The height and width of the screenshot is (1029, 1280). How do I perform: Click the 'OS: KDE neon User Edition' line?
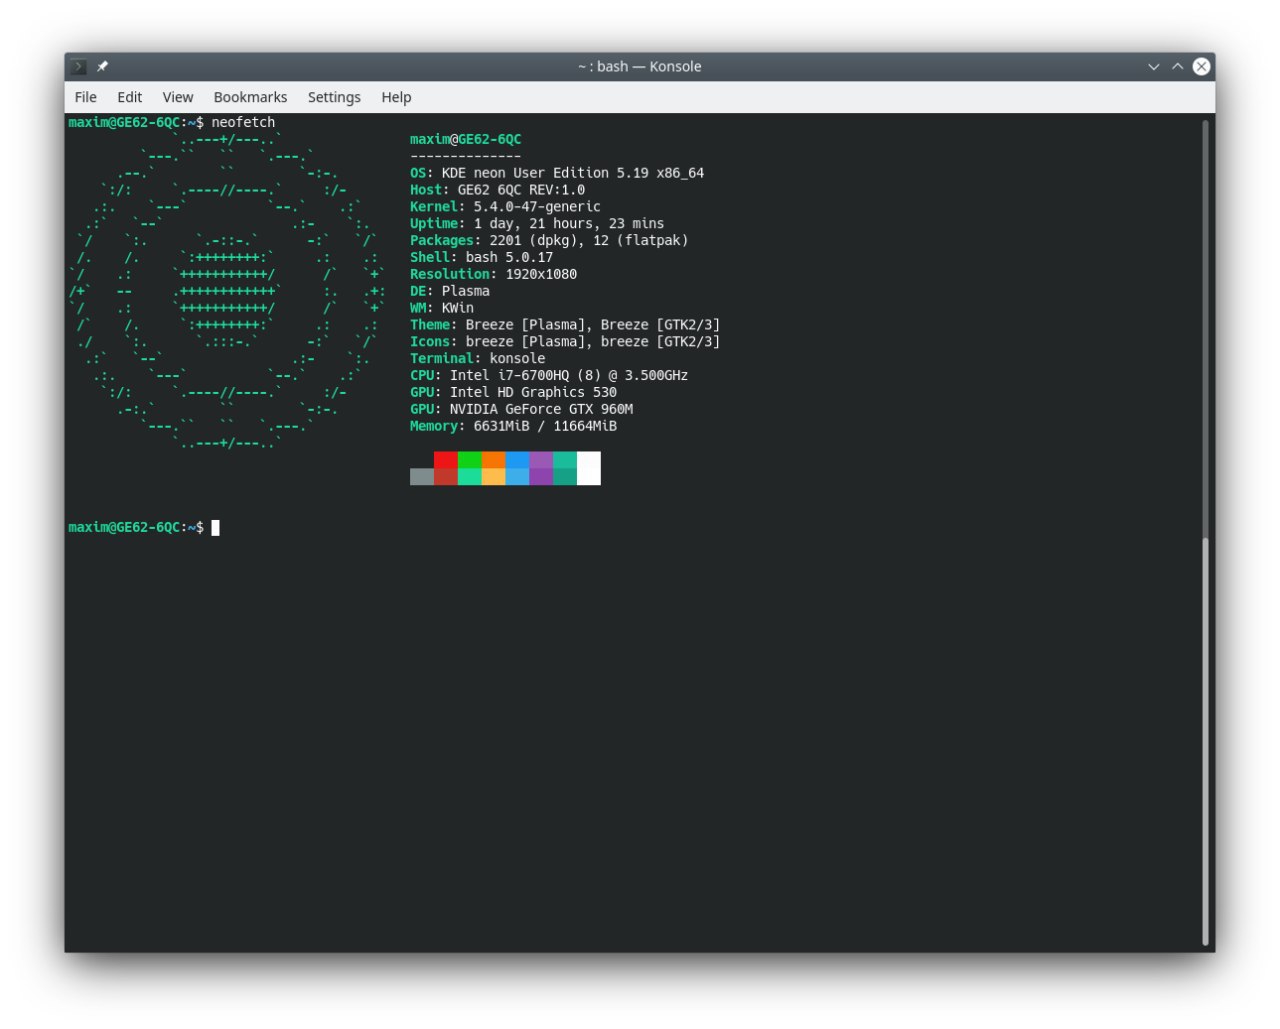(x=557, y=173)
